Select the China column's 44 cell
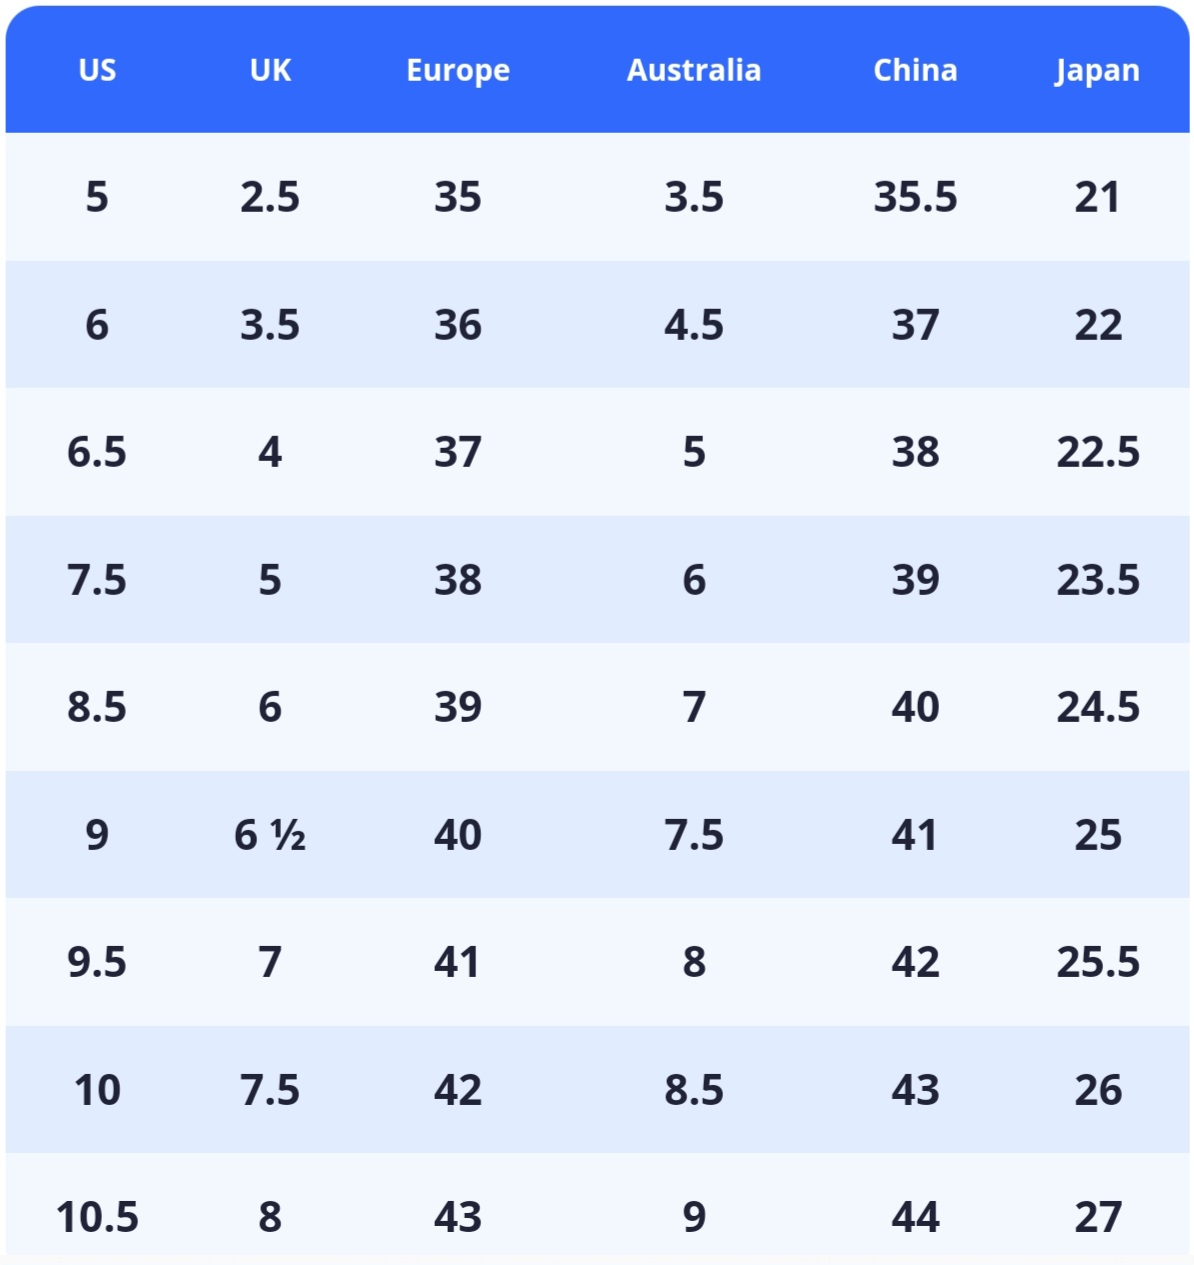Image resolution: width=1194 pixels, height=1265 pixels. click(915, 1217)
